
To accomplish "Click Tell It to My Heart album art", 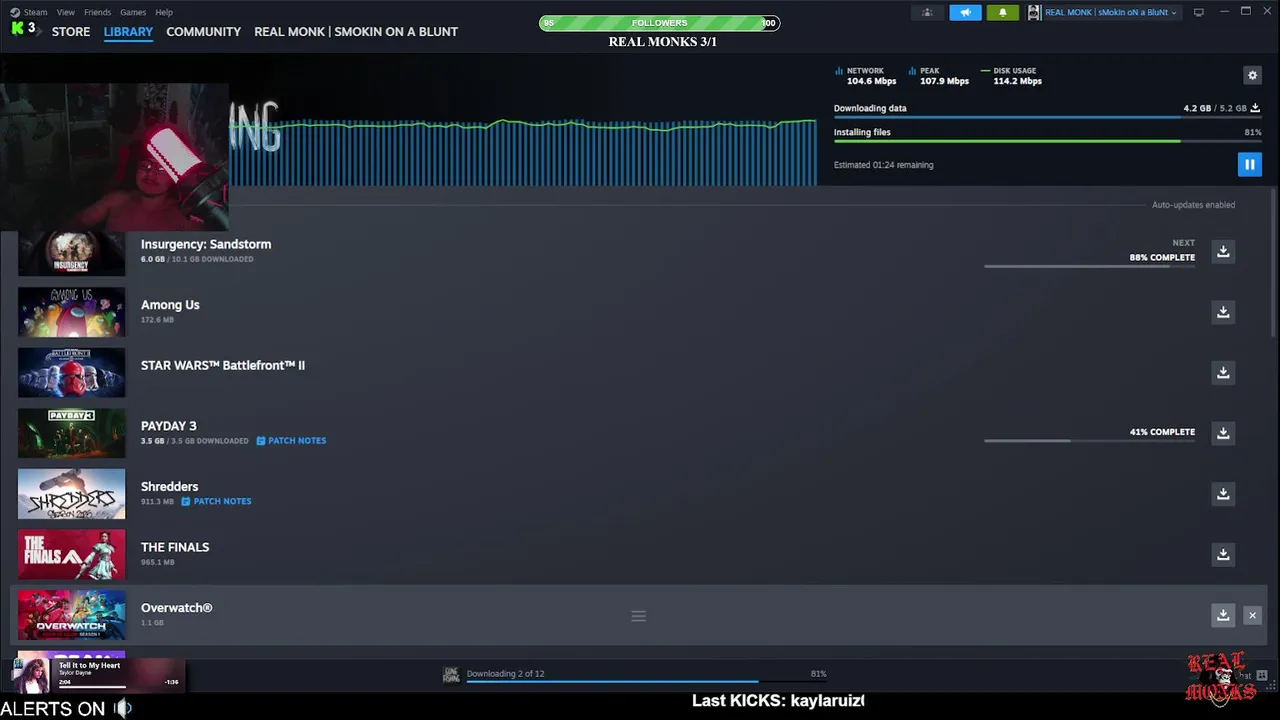I will pos(31,674).
